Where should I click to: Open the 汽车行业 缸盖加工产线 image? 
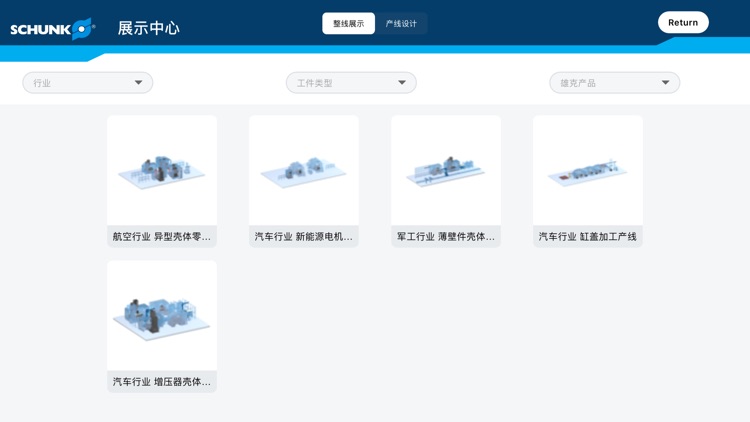[588, 170]
